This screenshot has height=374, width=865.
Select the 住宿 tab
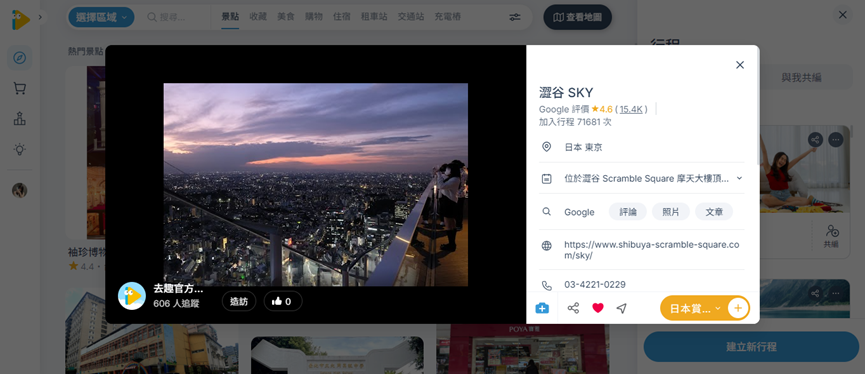point(342,17)
